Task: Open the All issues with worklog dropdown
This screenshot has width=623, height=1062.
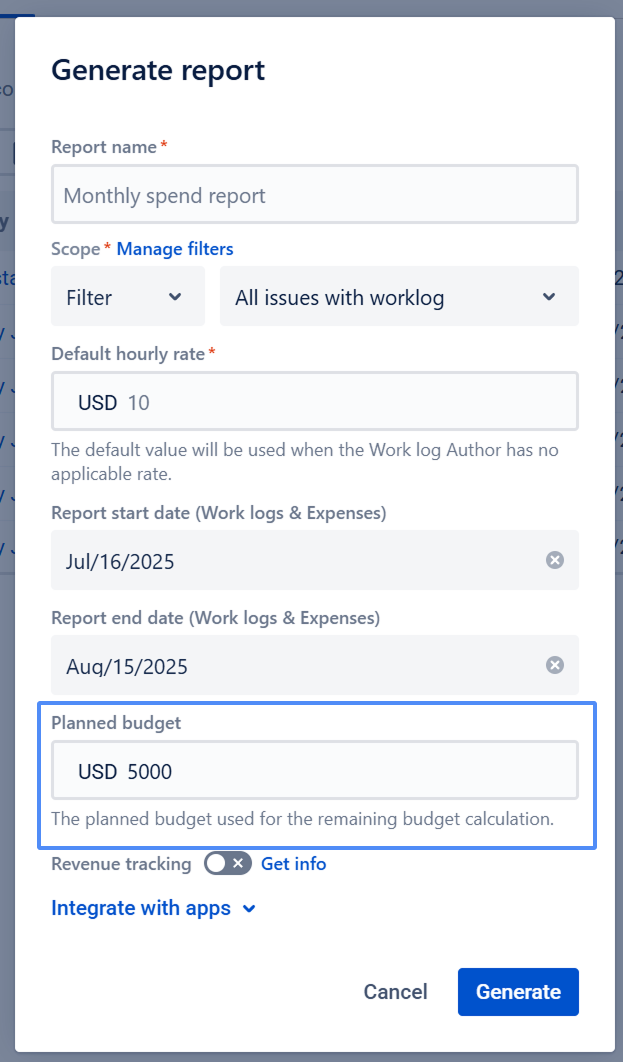Action: 398,297
